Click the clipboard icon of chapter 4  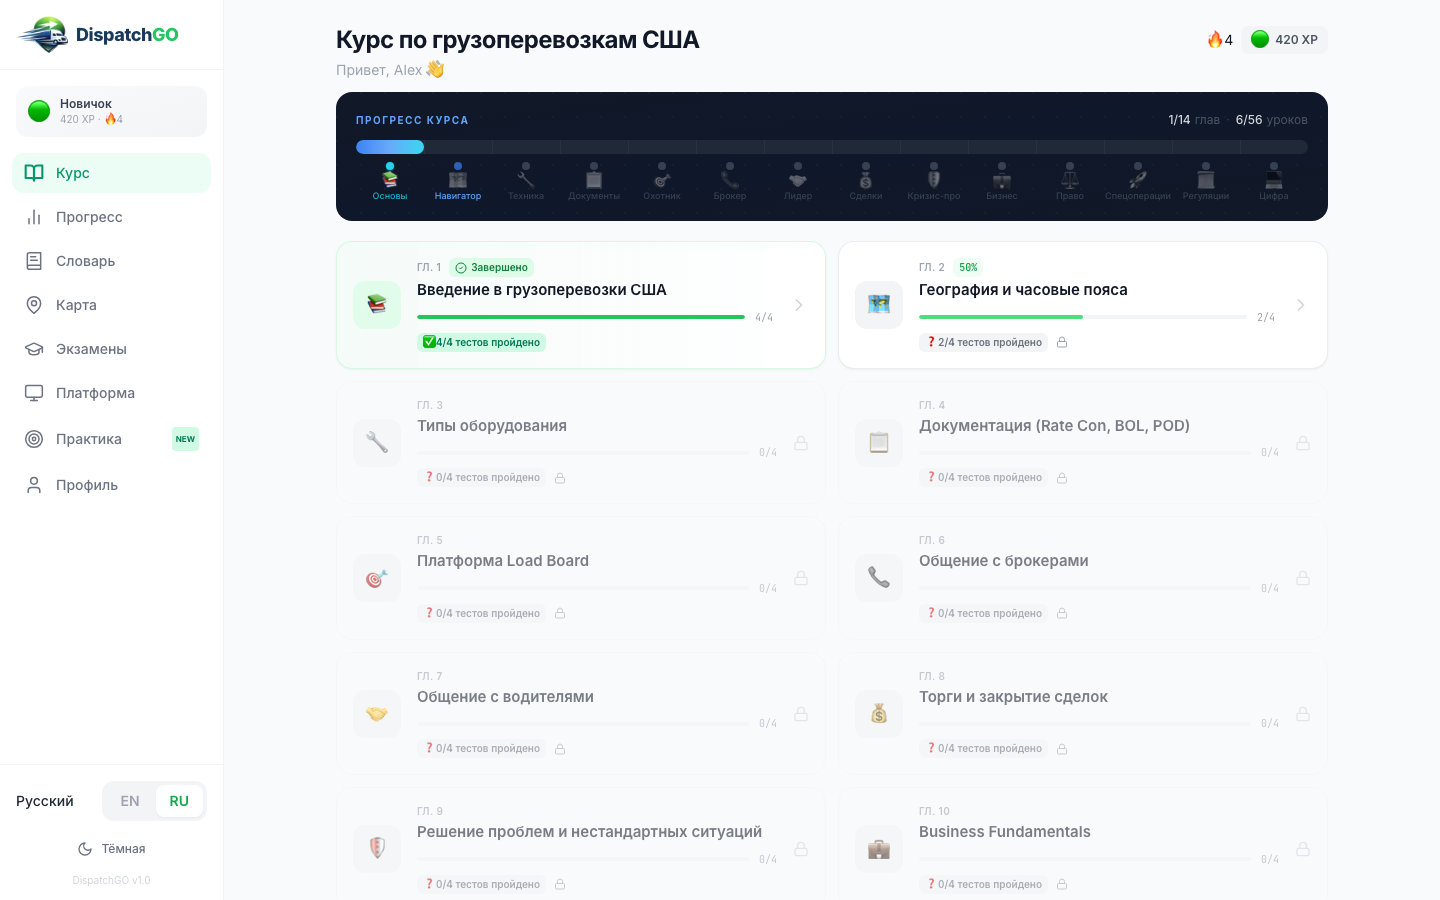[x=879, y=442]
